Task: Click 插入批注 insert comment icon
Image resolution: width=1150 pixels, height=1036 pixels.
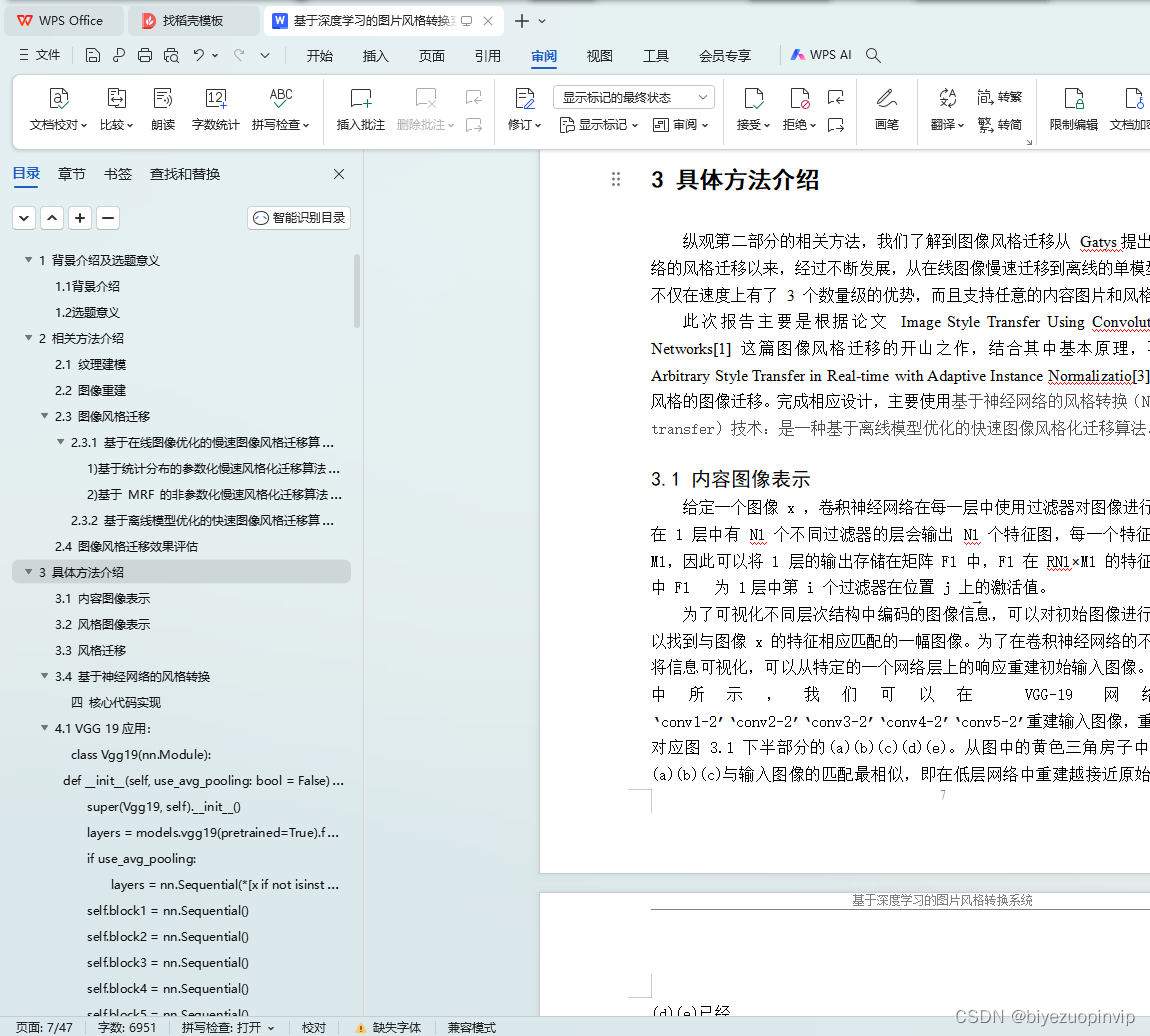Action: click(x=361, y=98)
